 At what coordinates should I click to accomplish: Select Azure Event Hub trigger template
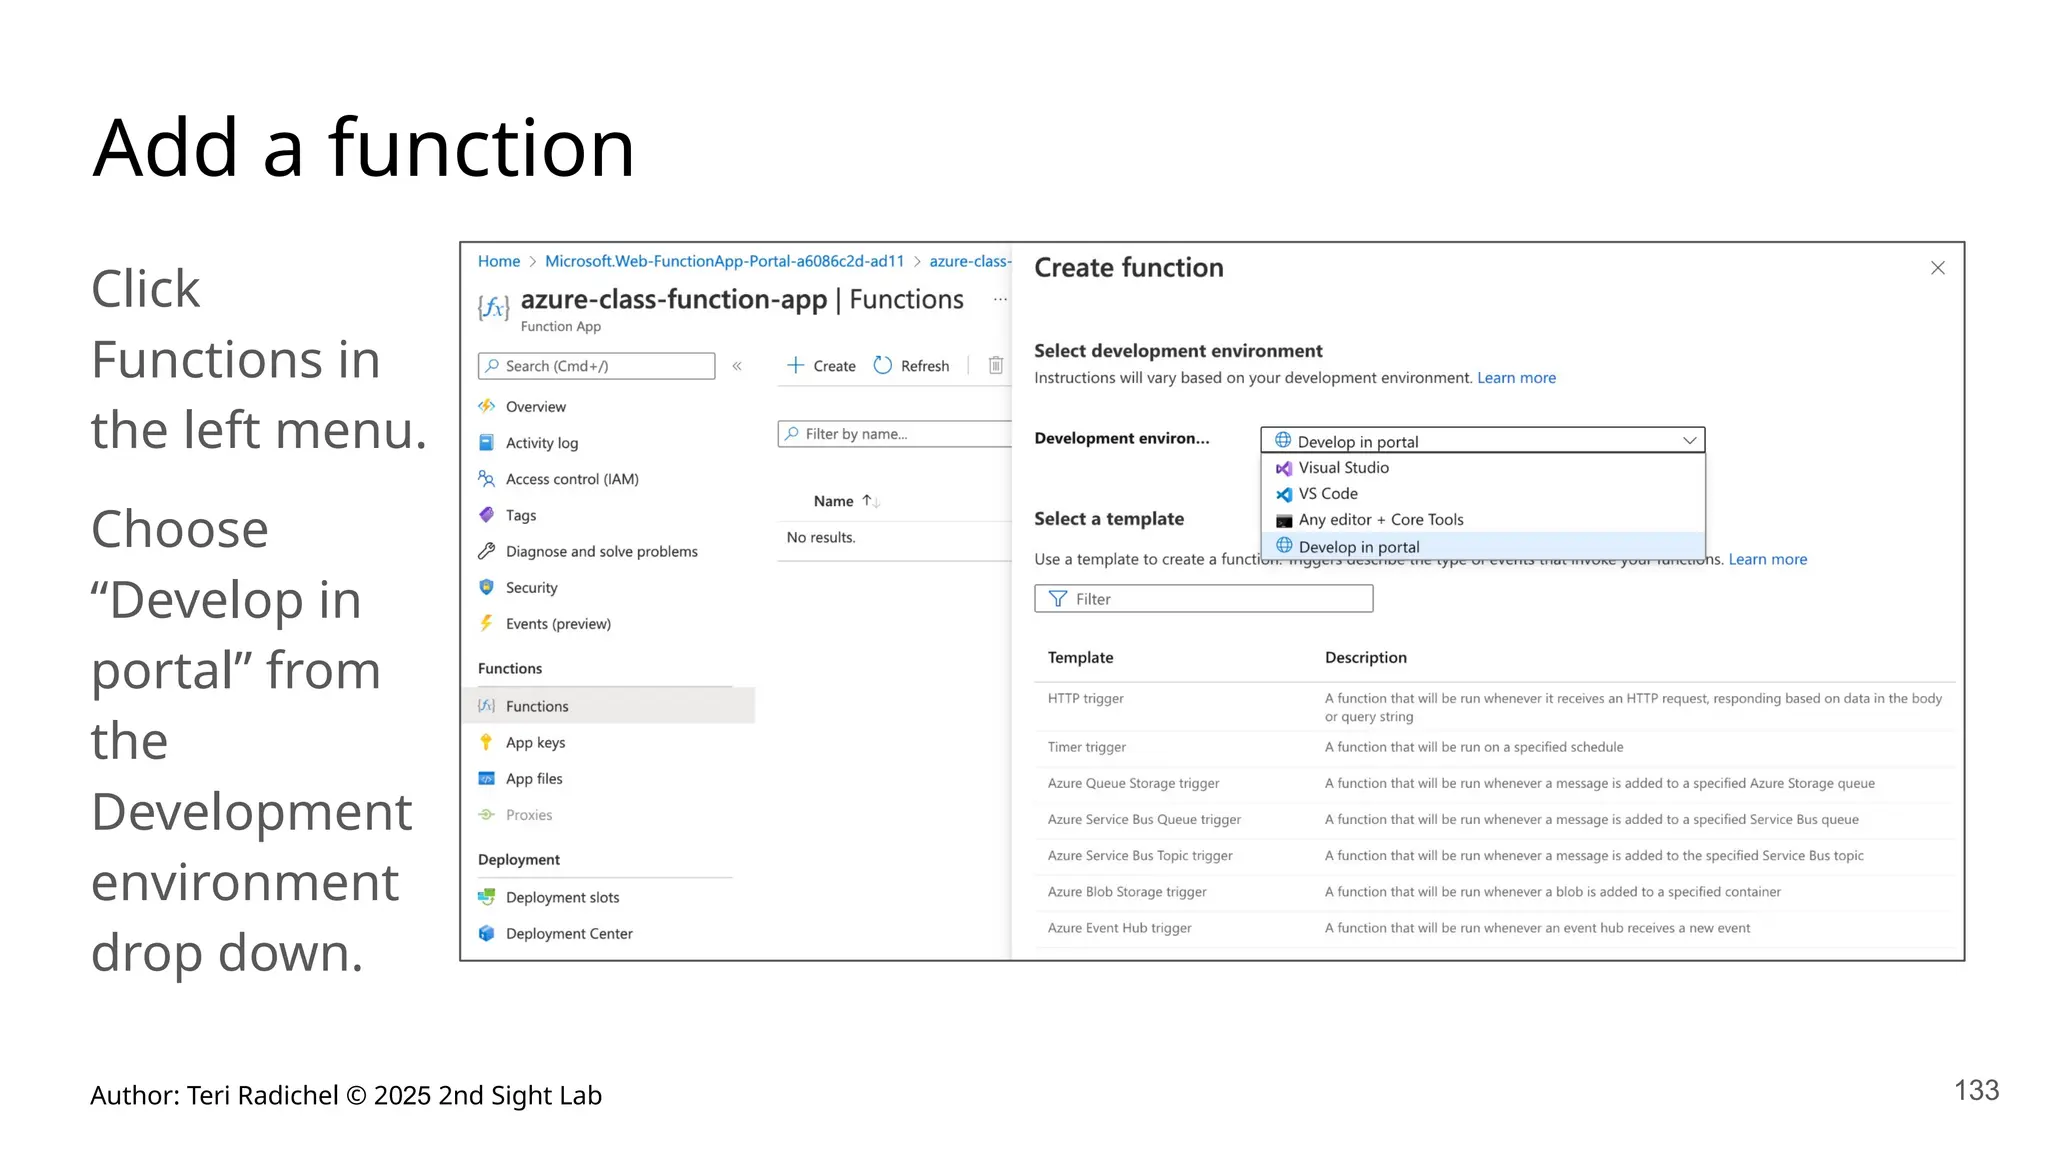point(1495,928)
